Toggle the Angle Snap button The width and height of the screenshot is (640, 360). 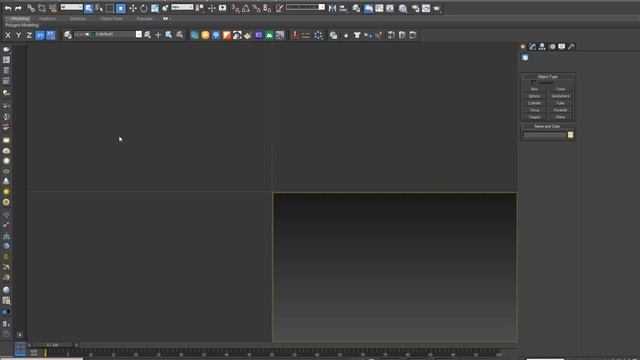246,8
